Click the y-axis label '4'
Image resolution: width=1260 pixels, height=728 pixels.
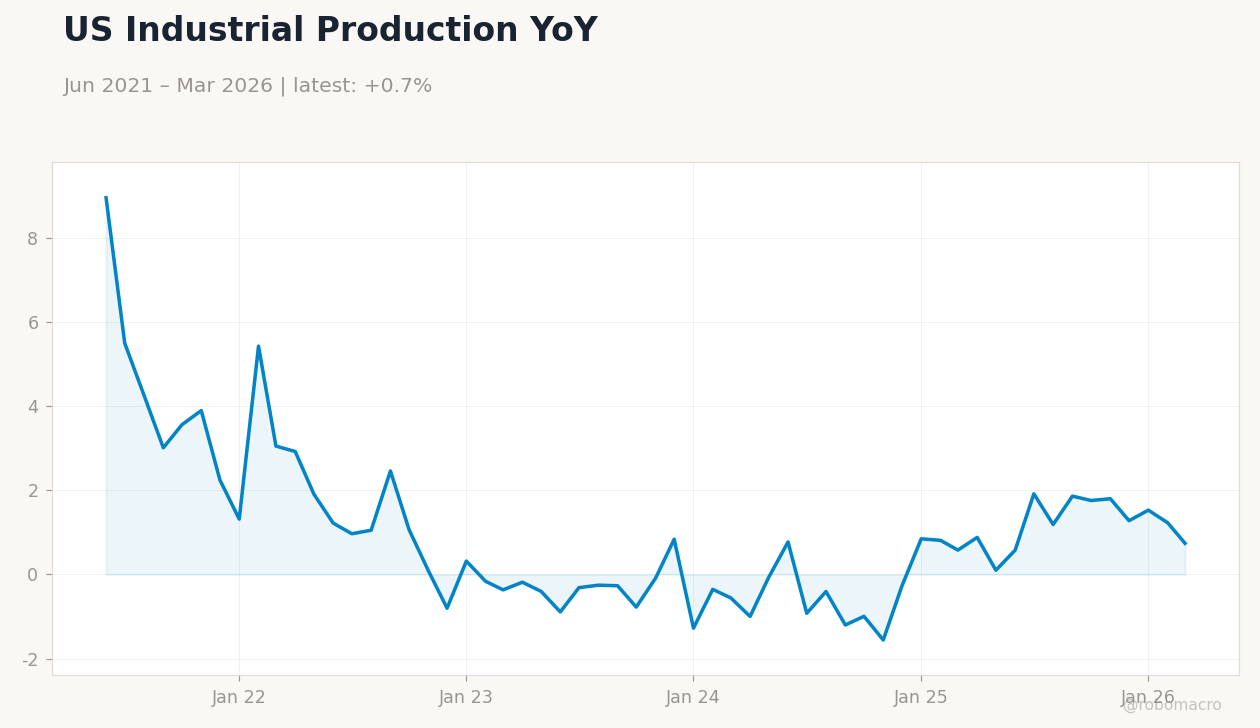point(33,407)
